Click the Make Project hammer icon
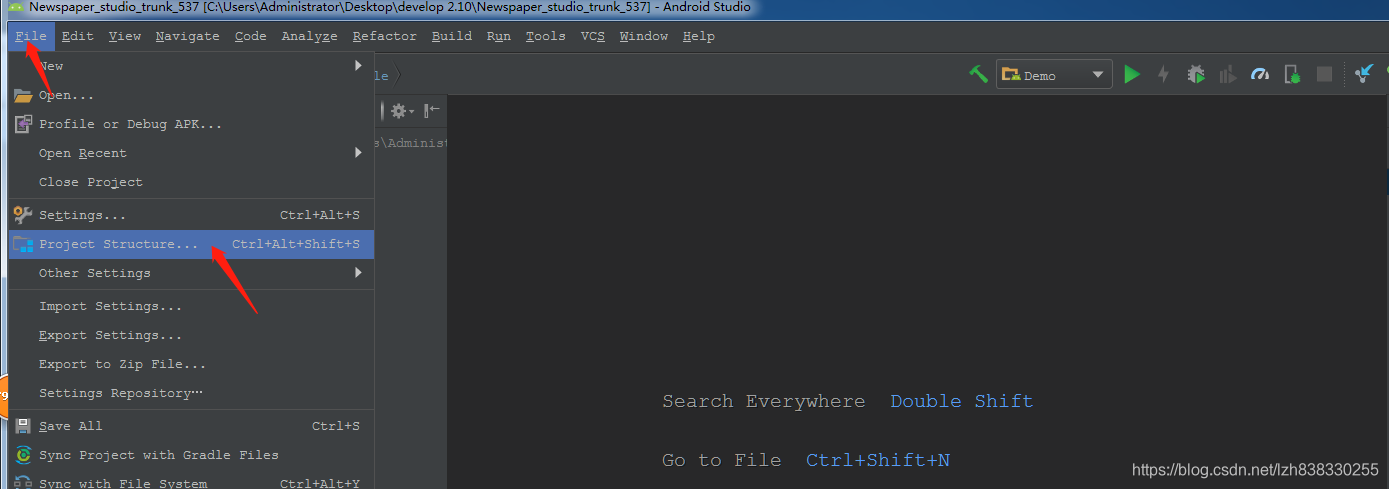This screenshot has width=1389, height=489. (x=979, y=74)
